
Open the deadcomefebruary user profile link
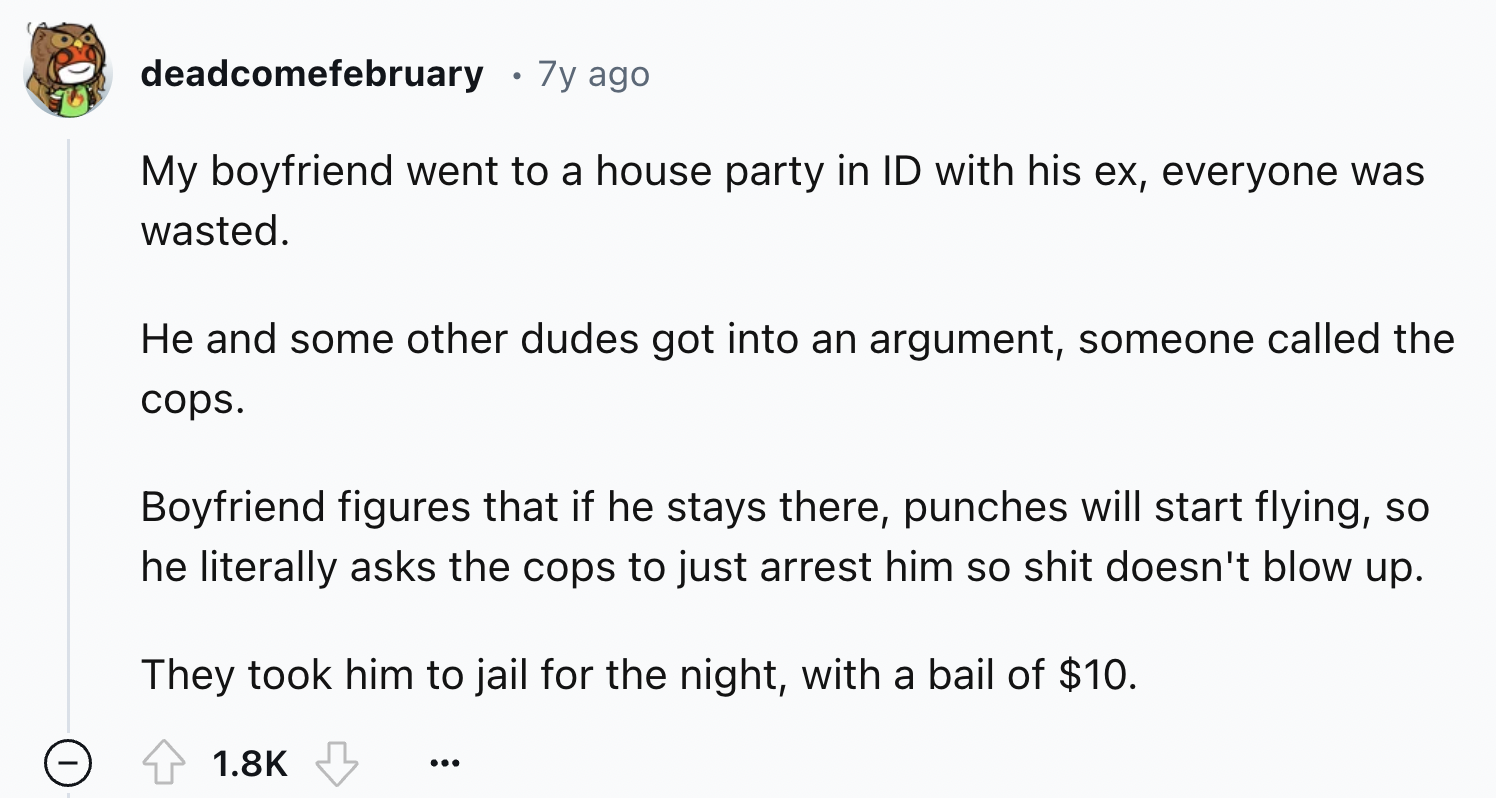(311, 74)
